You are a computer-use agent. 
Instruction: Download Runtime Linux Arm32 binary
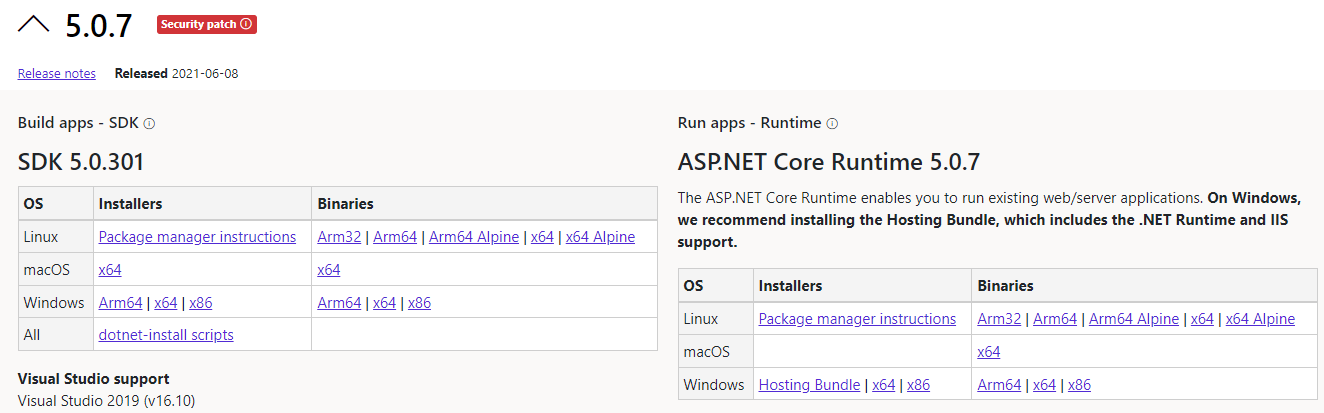coord(999,319)
